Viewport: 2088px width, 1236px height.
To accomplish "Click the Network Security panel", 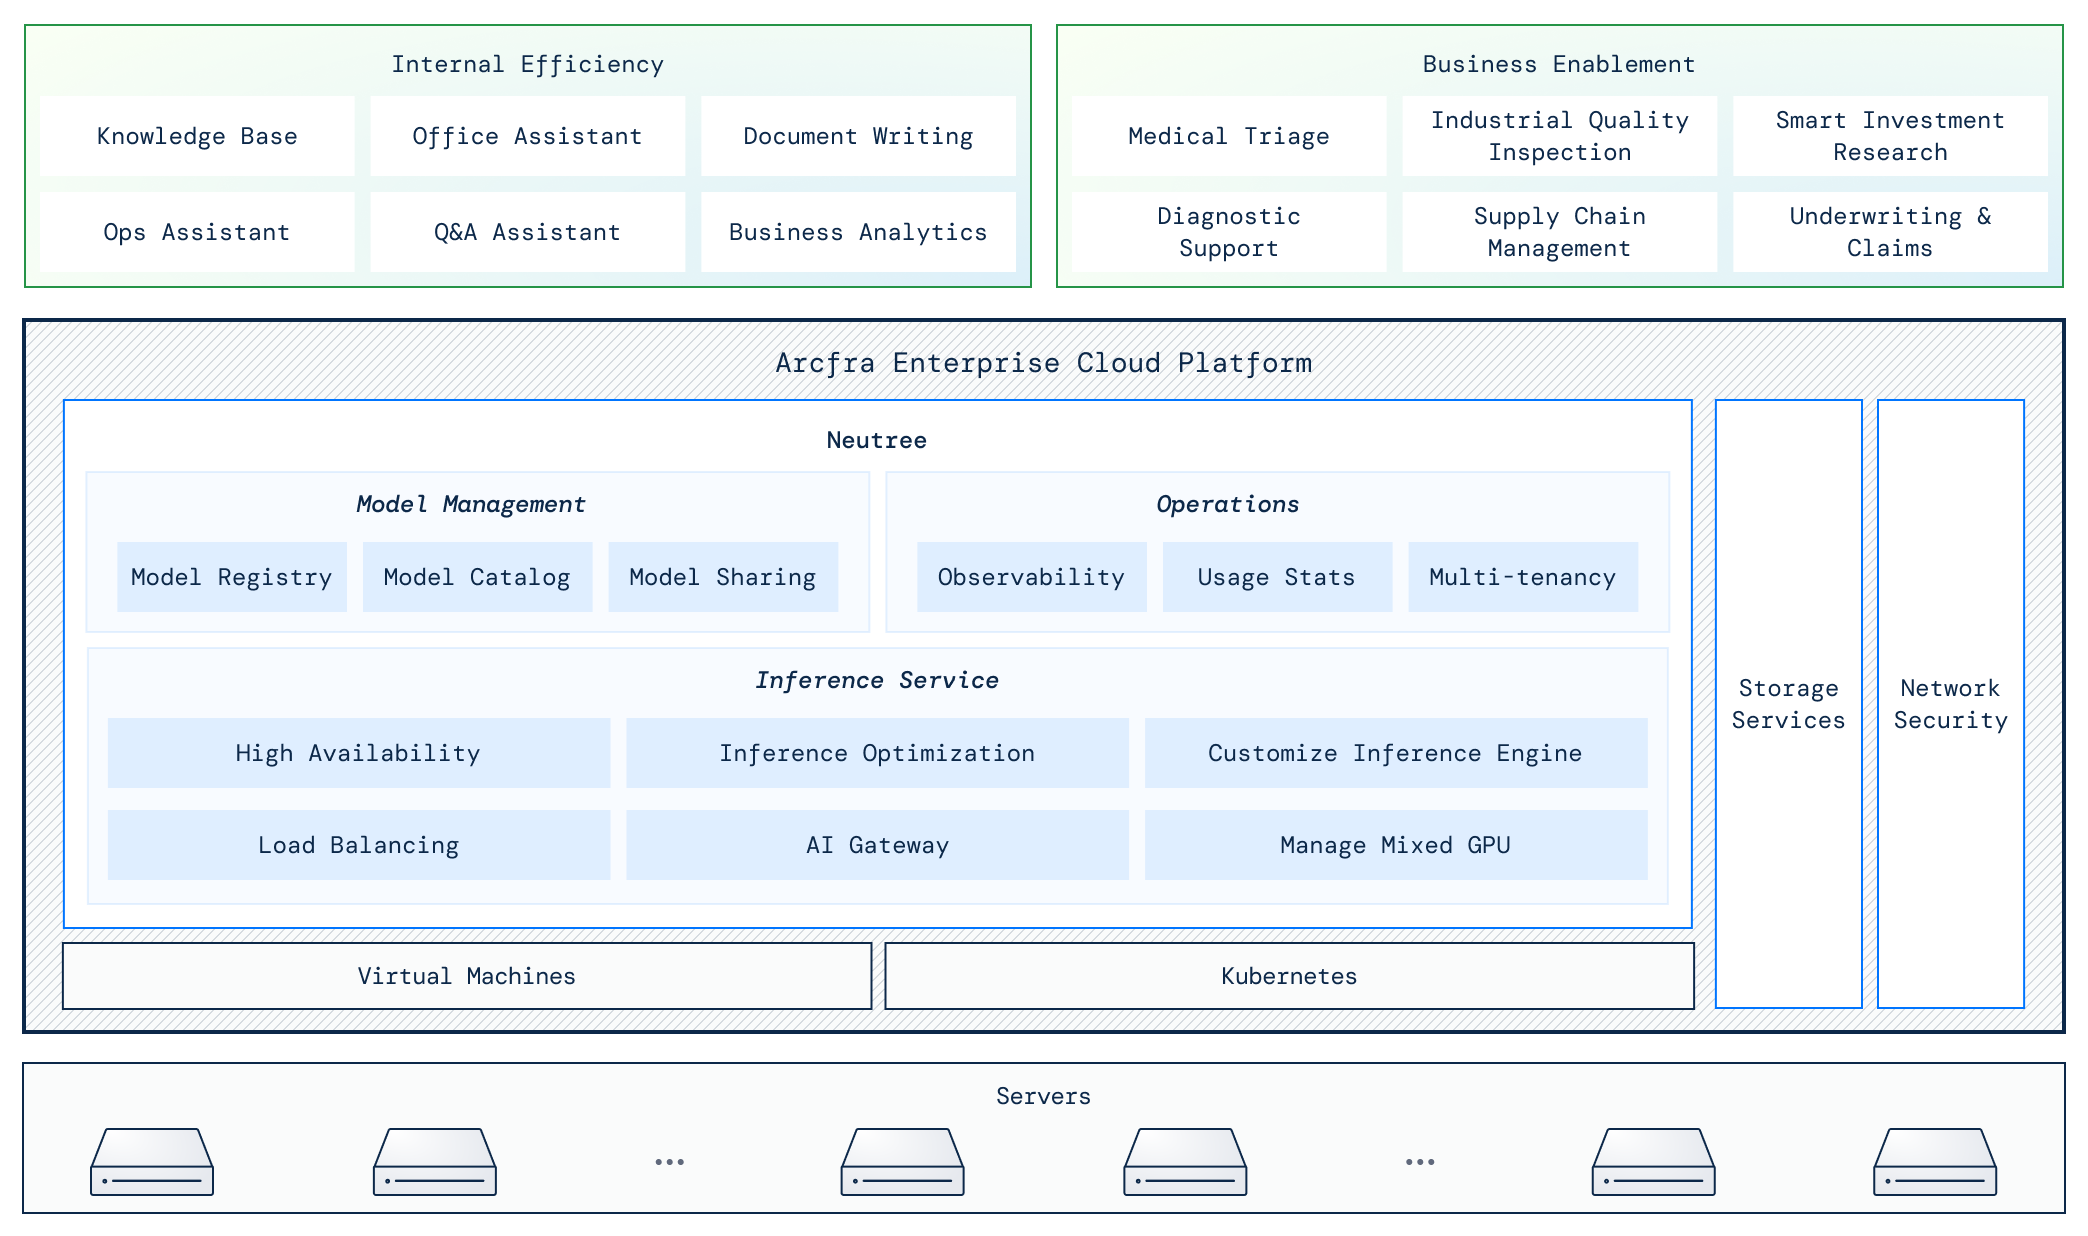I will click(1950, 704).
